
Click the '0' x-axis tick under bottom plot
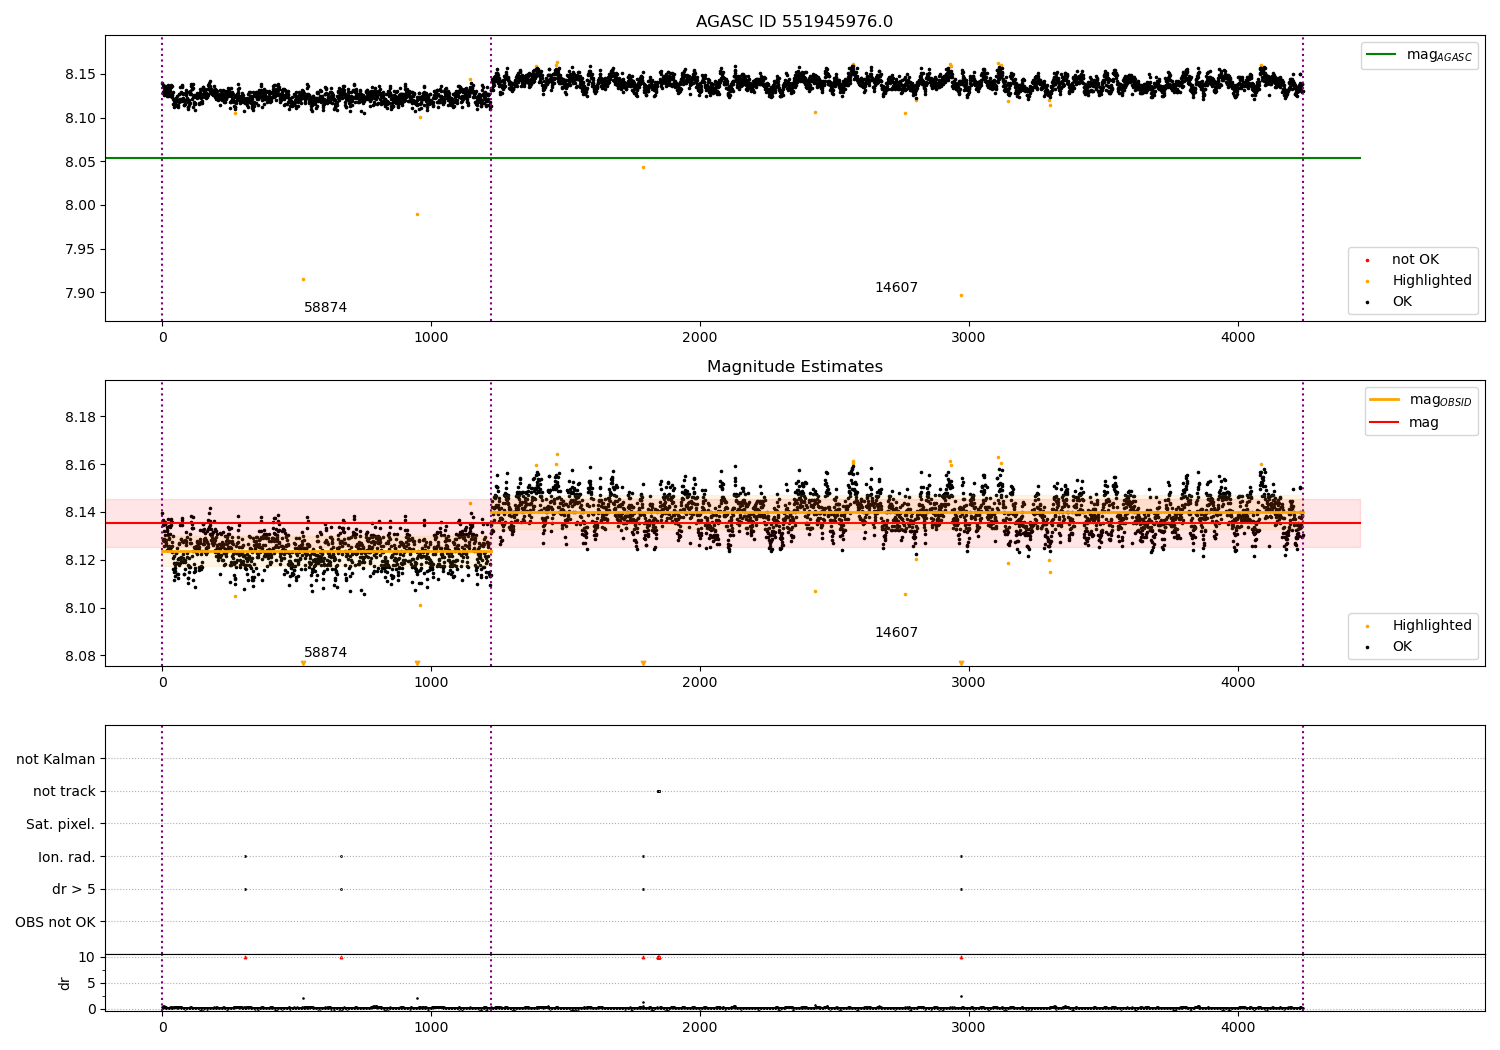[162, 1028]
